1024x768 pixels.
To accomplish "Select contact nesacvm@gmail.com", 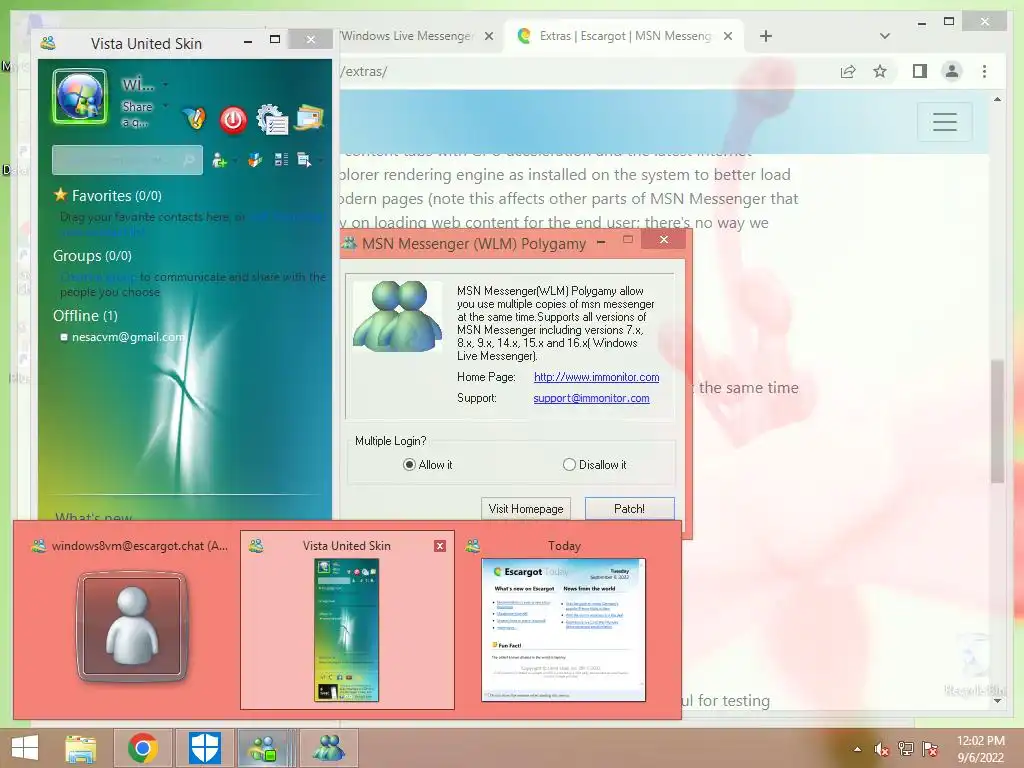I will tap(128, 337).
